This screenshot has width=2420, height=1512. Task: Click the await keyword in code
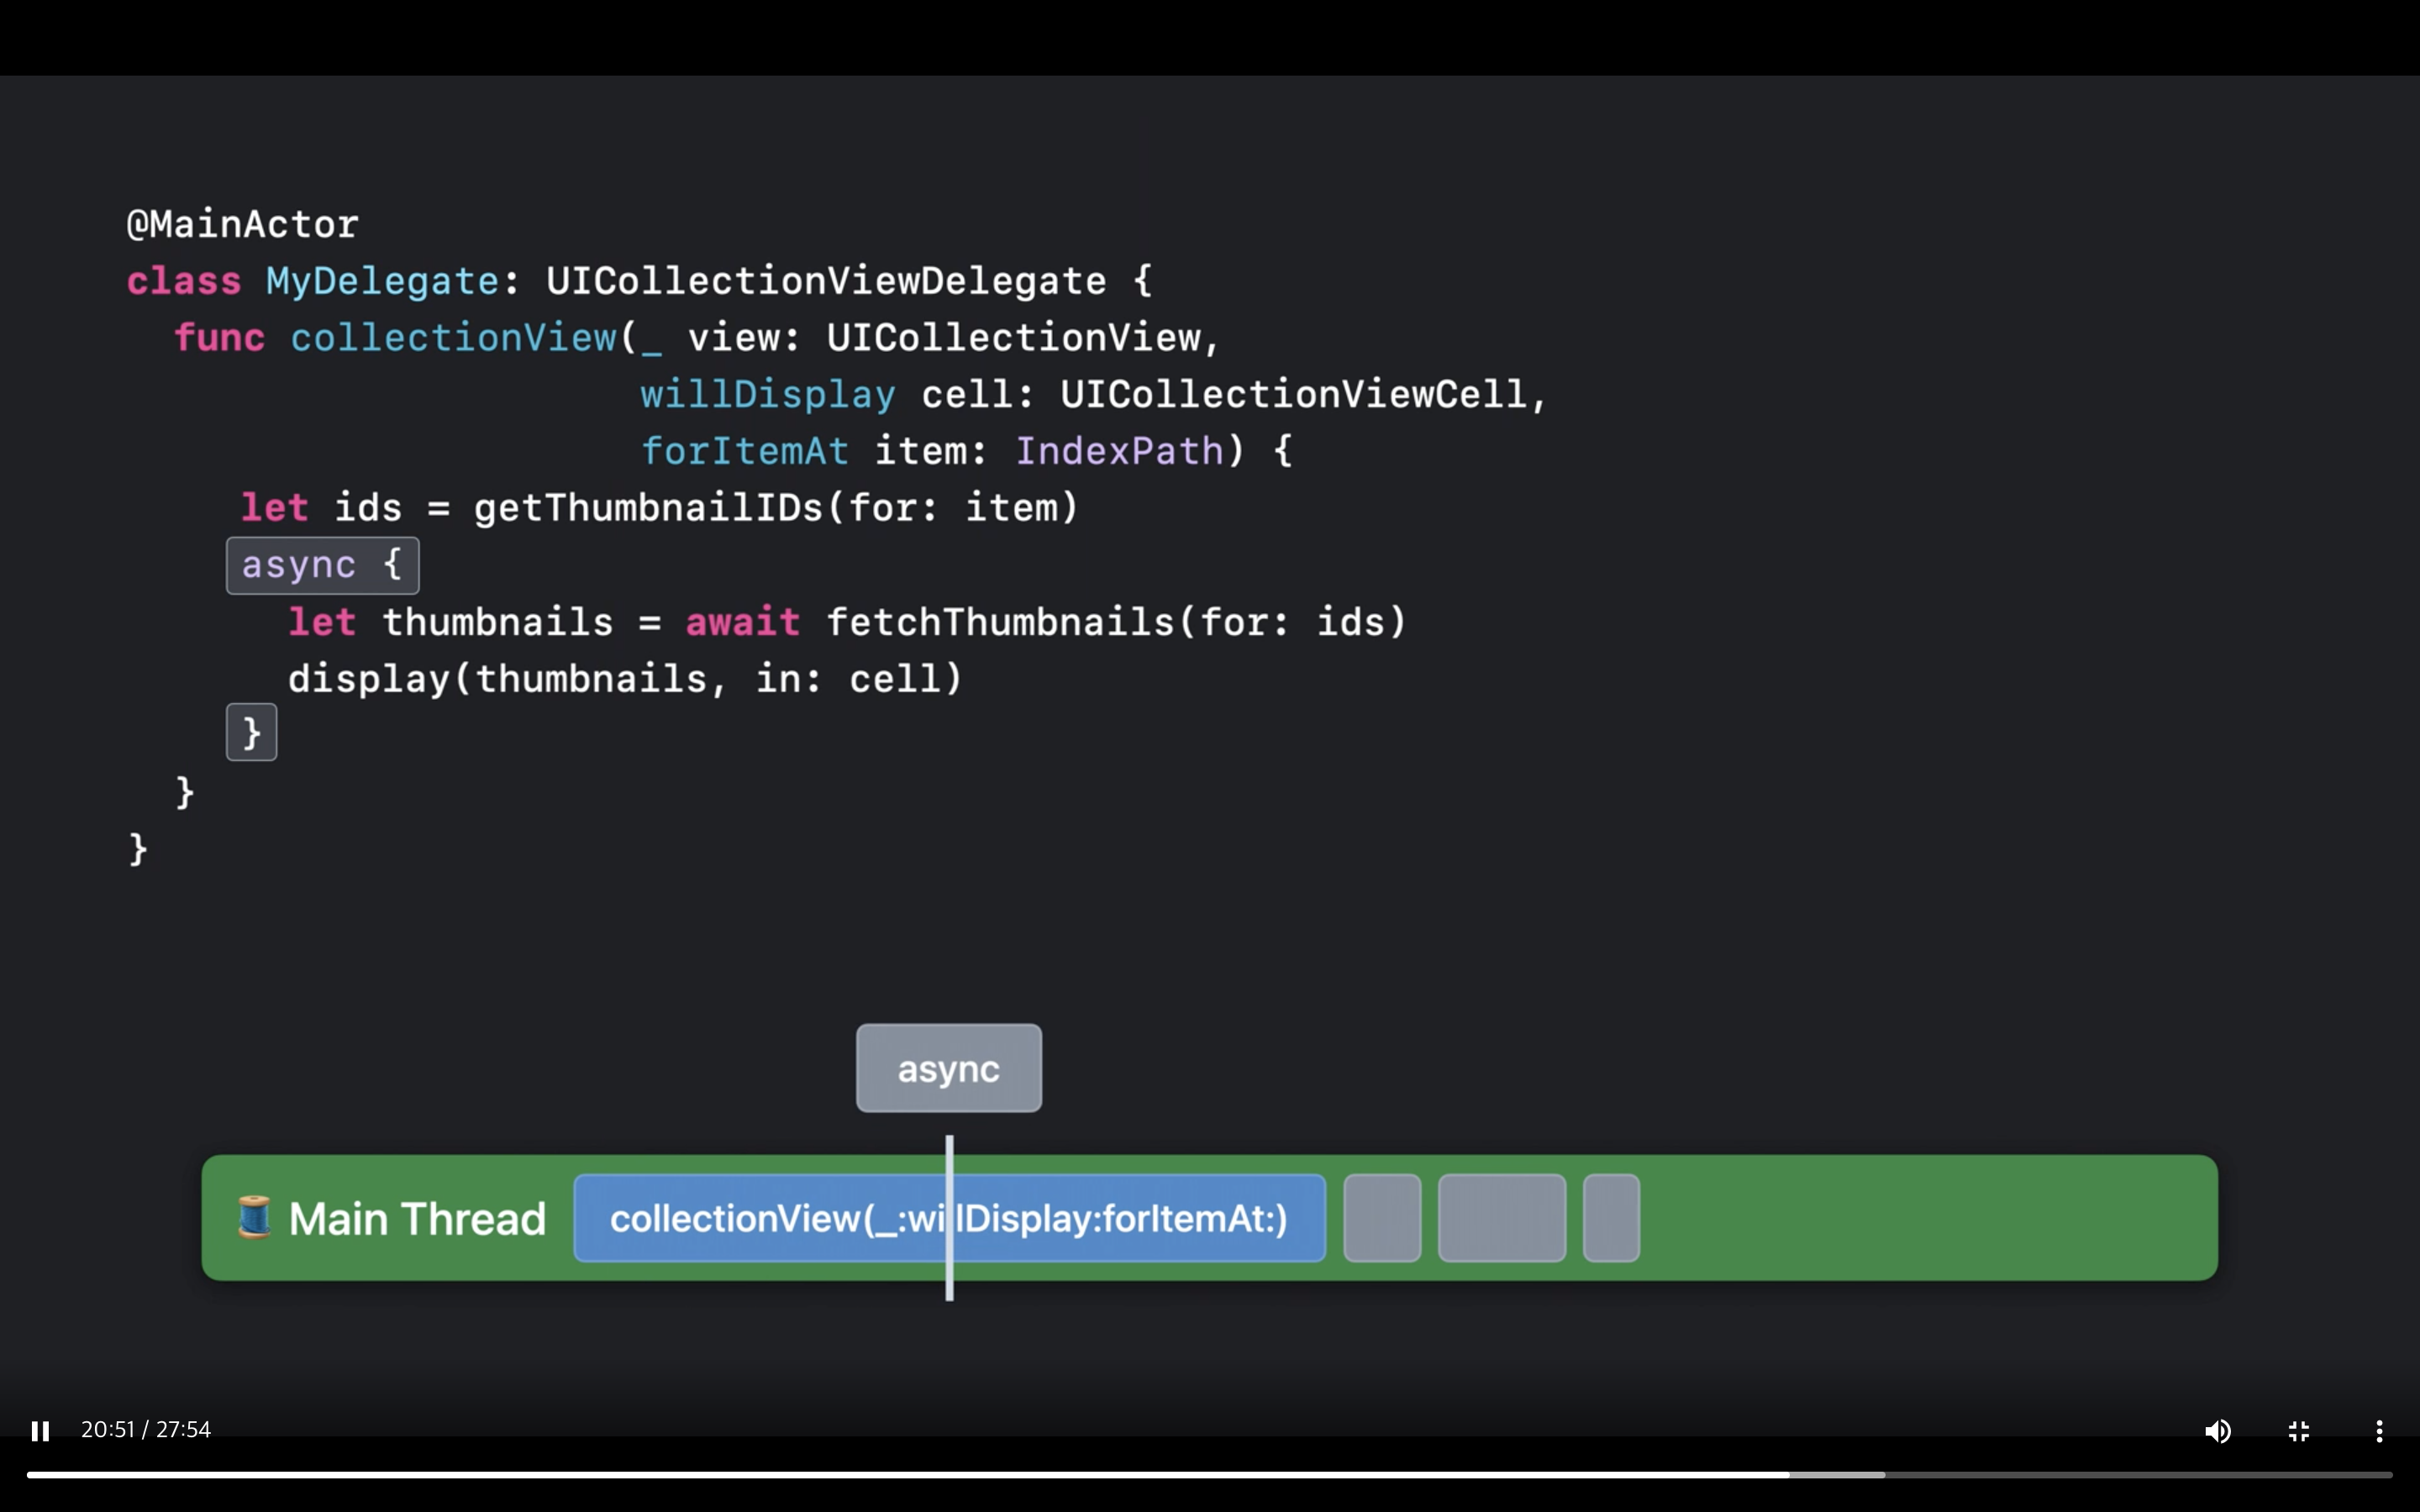pos(742,622)
